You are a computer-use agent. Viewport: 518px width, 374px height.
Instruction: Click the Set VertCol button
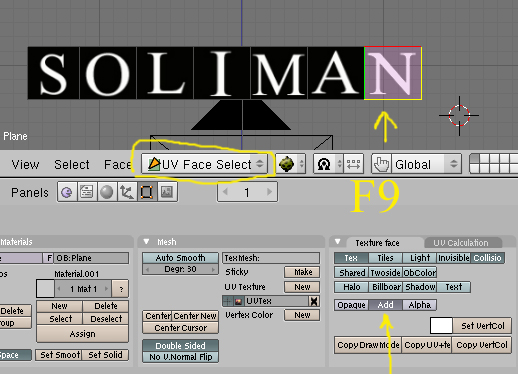click(x=482, y=326)
